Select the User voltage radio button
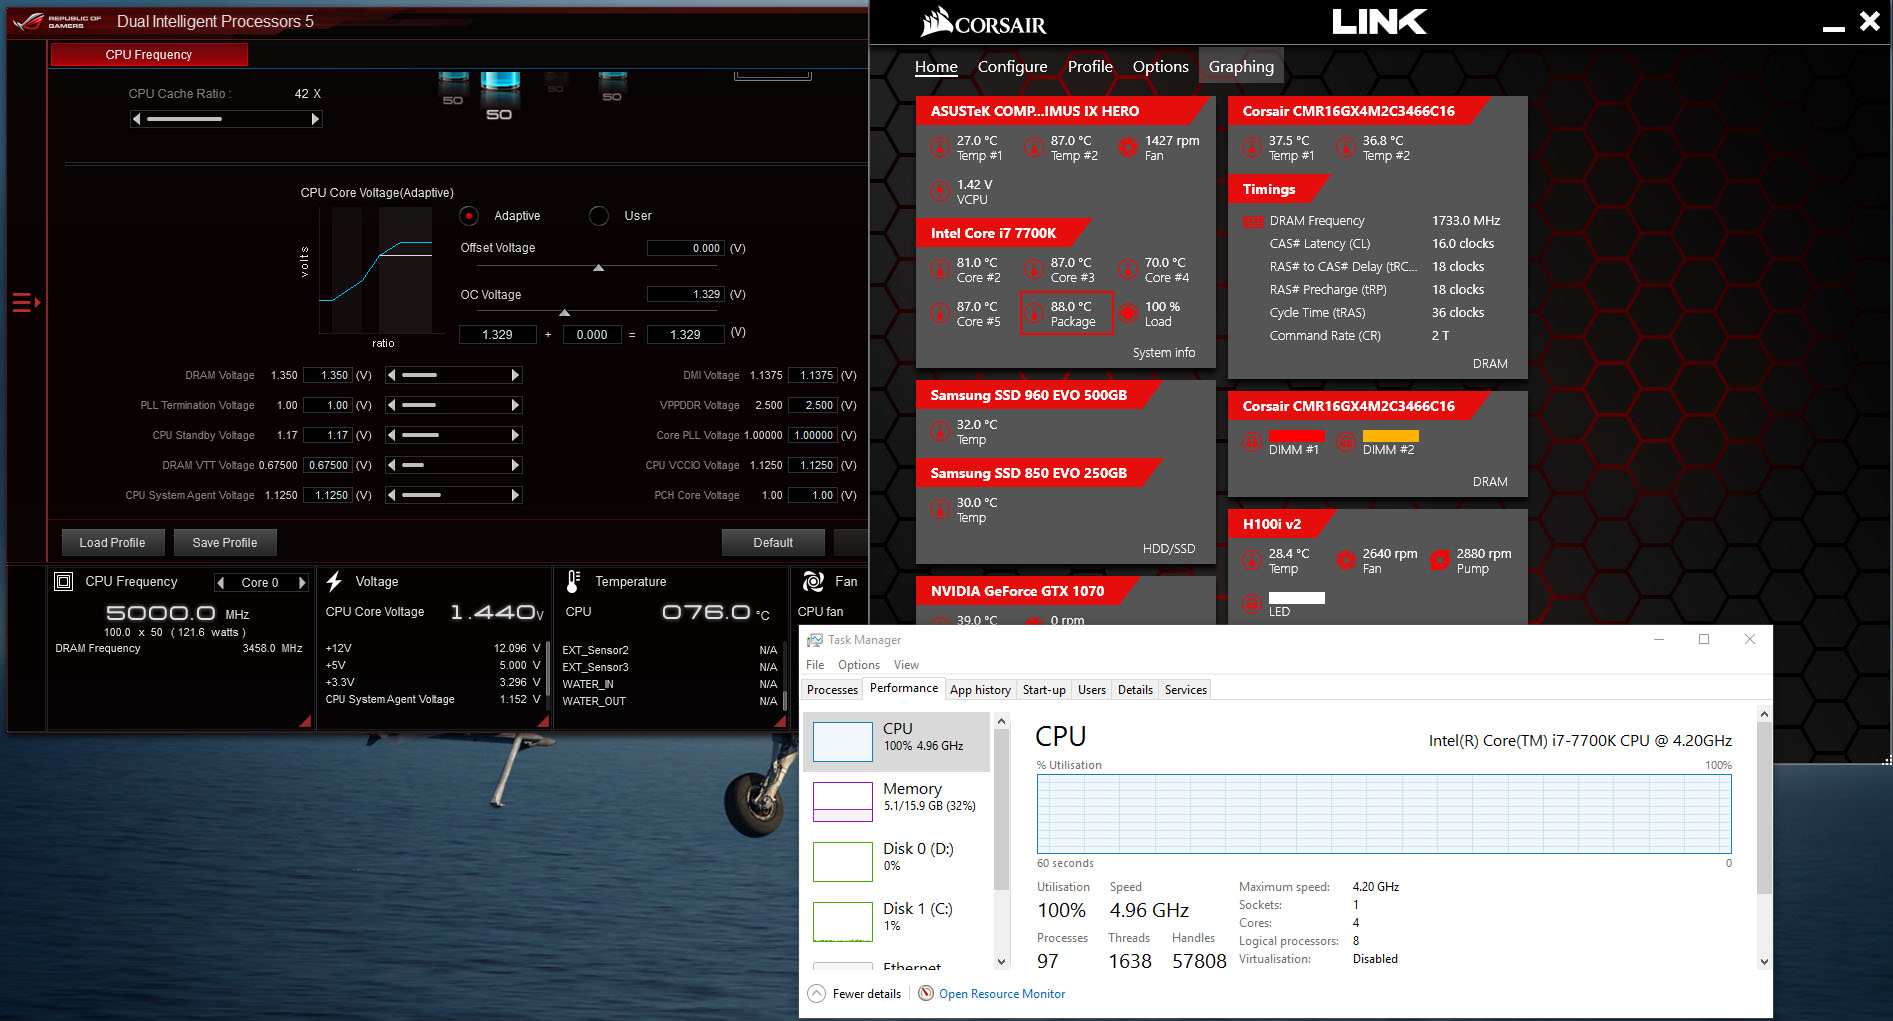The image size is (1893, 1021). [599, 216]
